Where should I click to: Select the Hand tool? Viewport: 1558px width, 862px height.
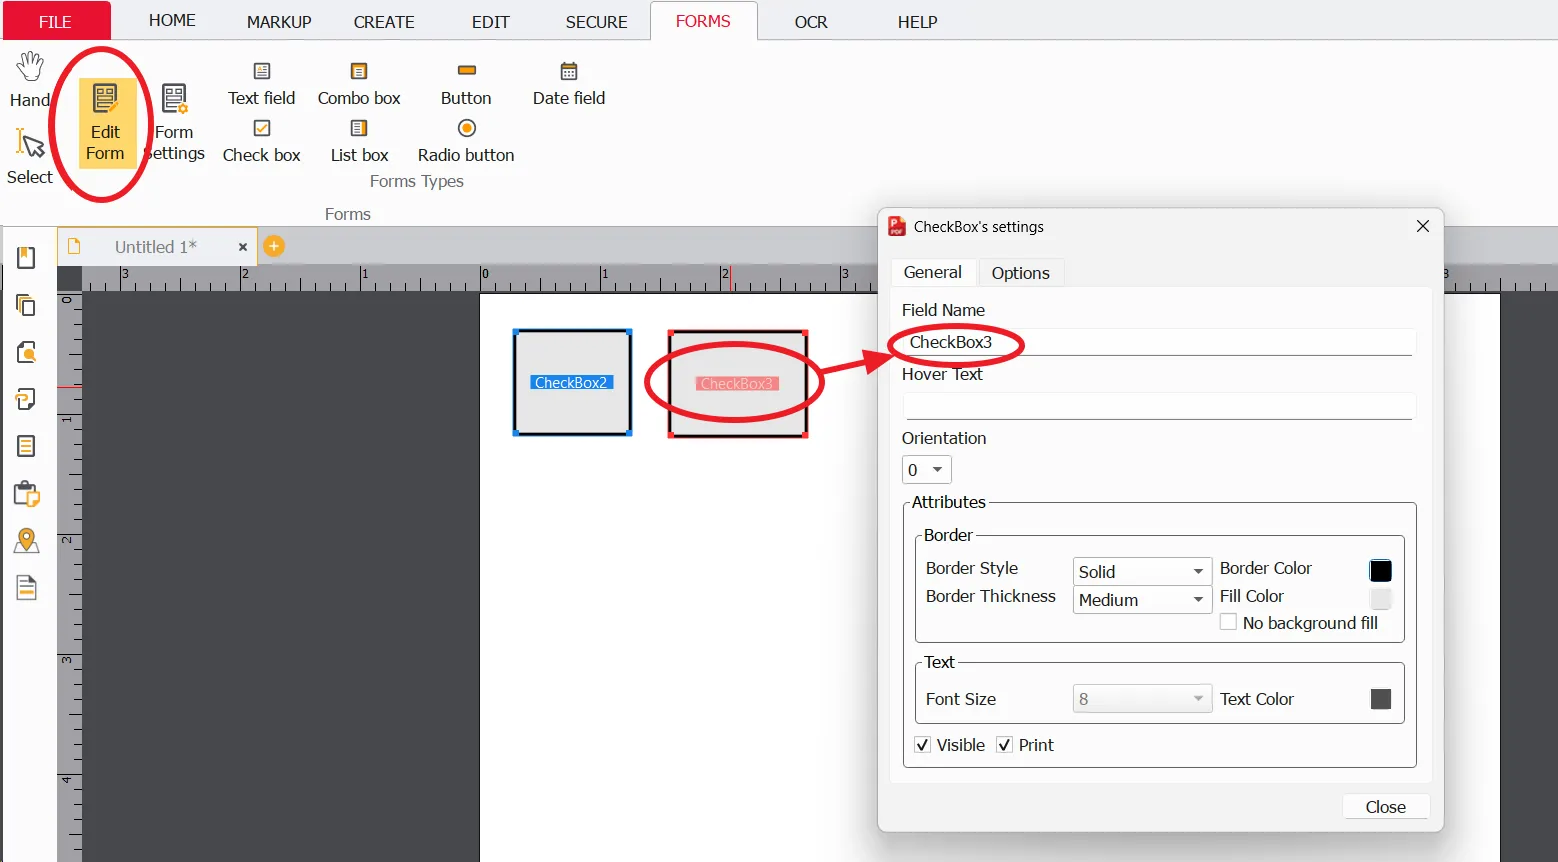30,80
